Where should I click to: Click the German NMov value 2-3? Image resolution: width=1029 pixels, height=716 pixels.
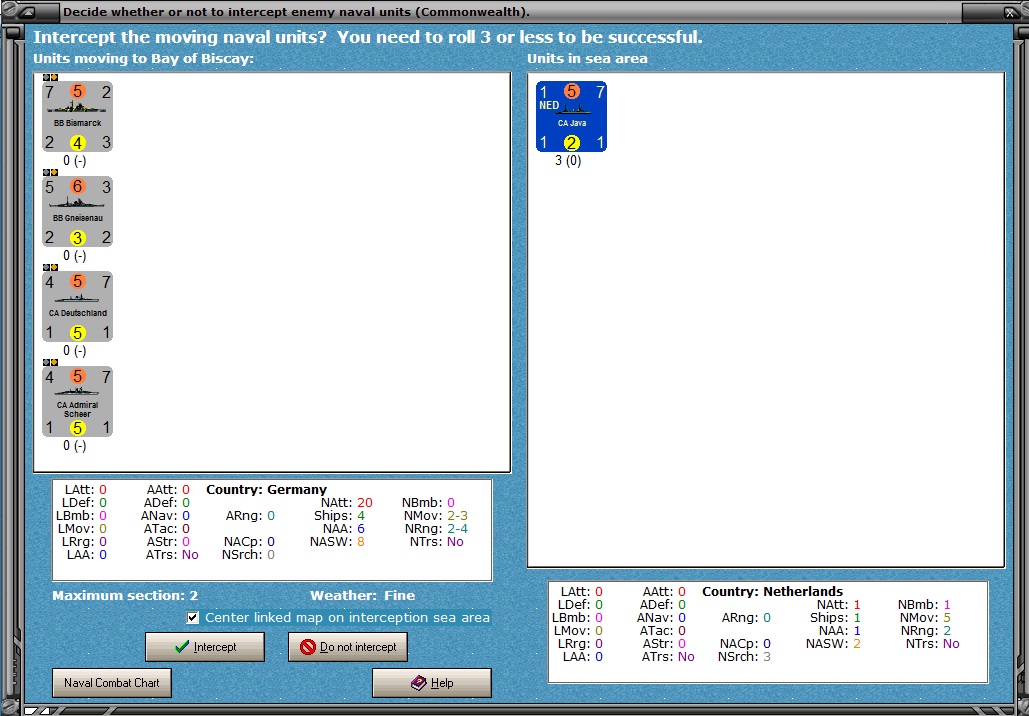[457, 516]
